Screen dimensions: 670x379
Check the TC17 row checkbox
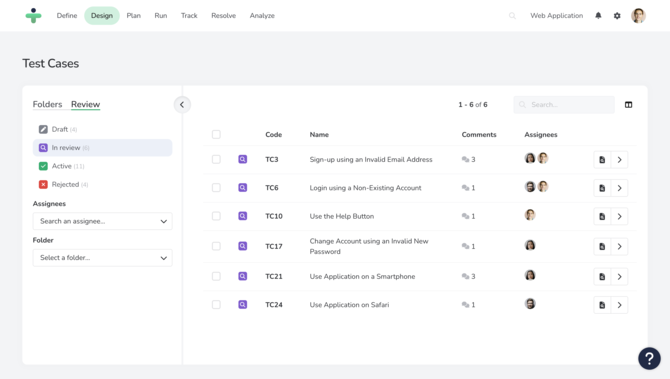(216, 246)
